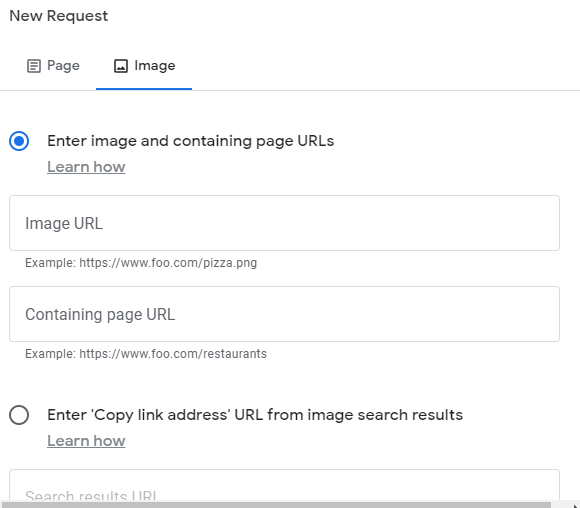
Task: Click the 'Enter image and containing page URLs' label
Action: click(190, 141)
